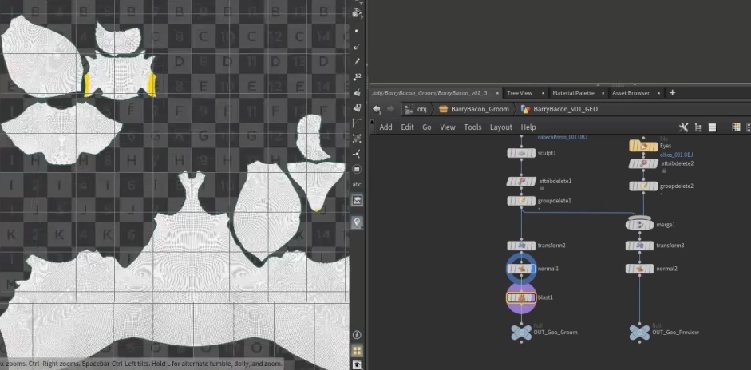This screenshot has width=751, height=370.
Task: Select the sculpt1 node
Action: 522,153
